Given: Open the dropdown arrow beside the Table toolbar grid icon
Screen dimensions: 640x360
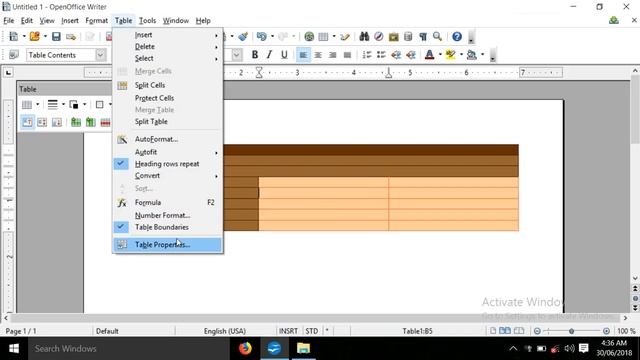Looking at the screenshot, I should 38,104.
